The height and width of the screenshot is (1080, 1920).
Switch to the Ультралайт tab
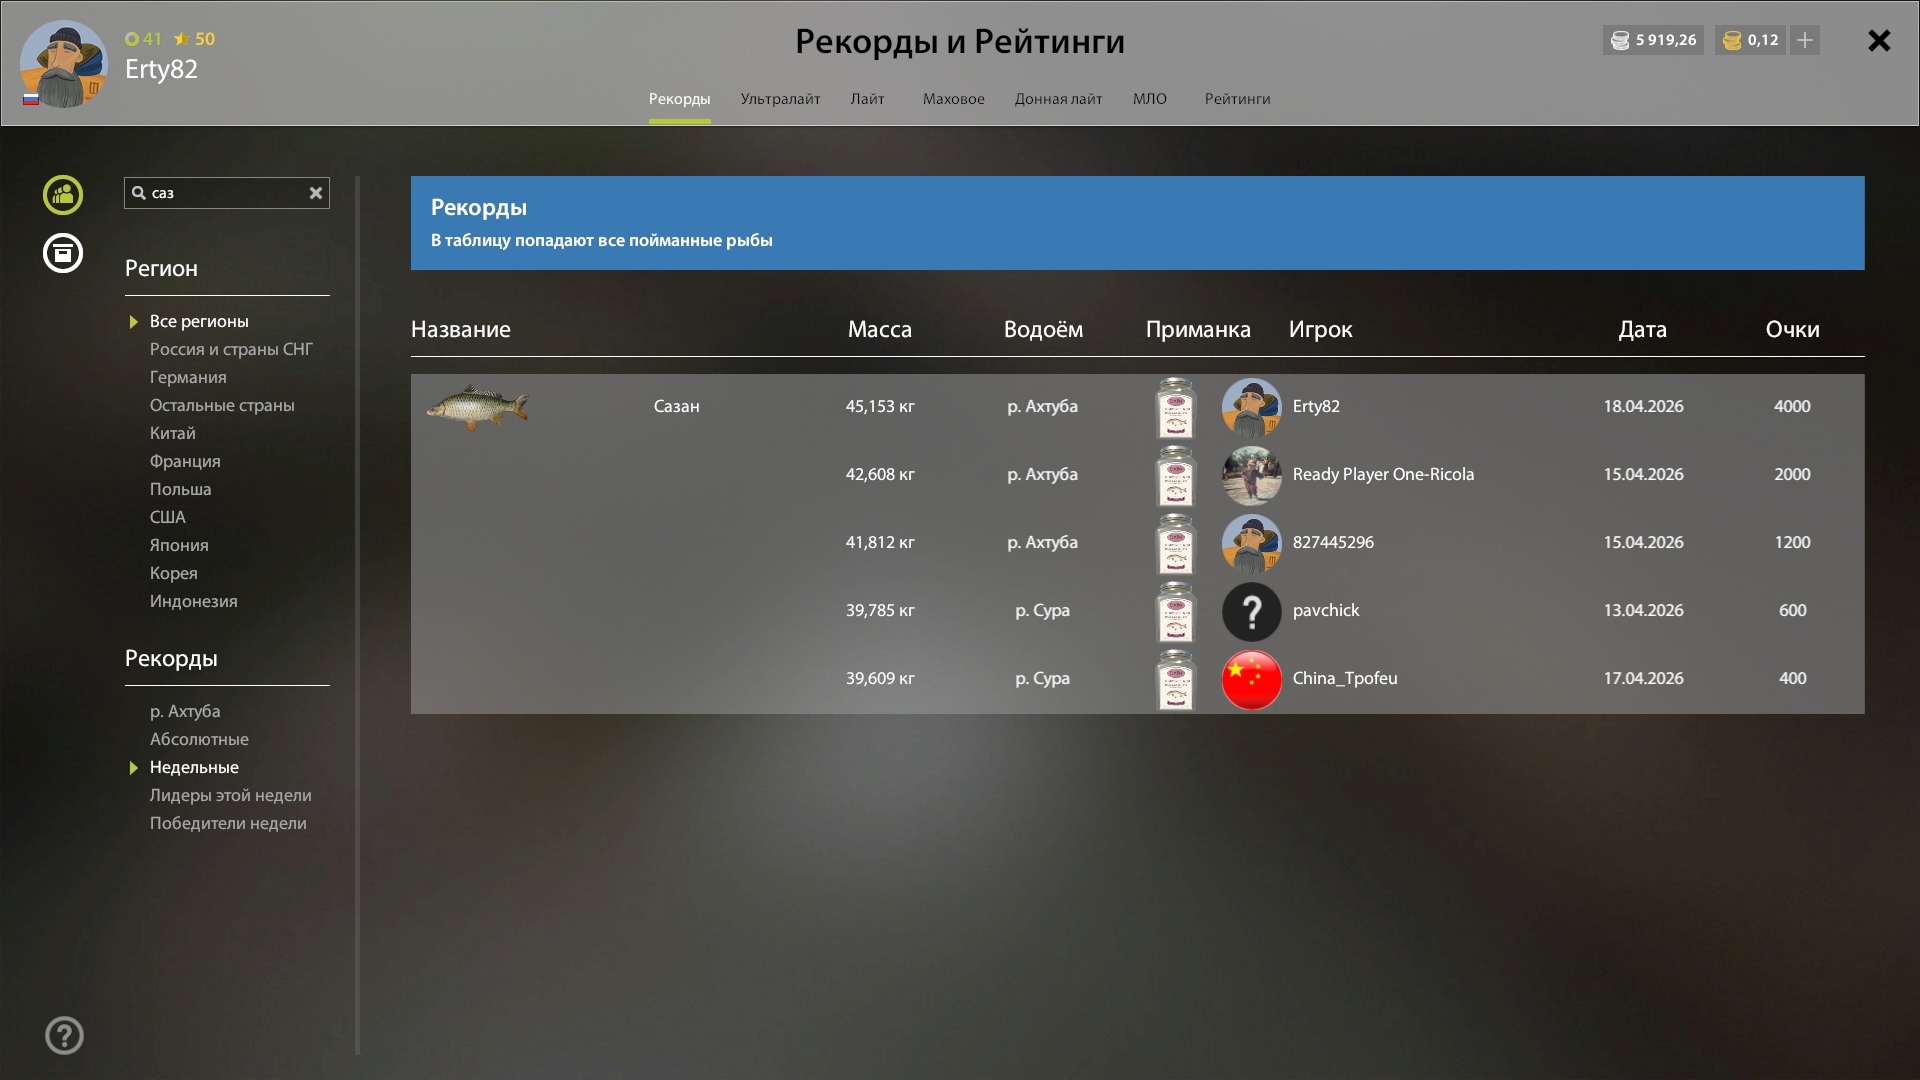point(780,99)
